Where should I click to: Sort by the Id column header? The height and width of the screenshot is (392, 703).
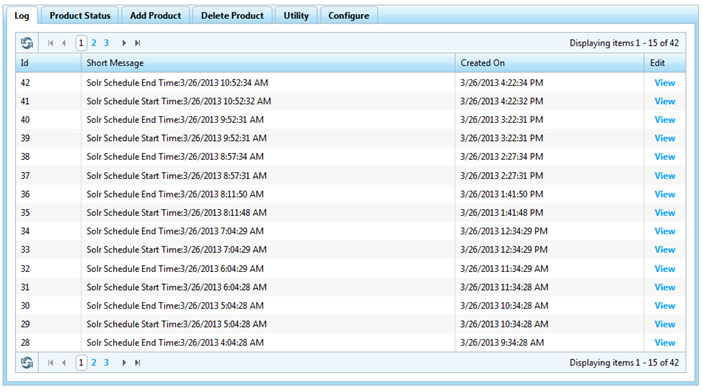click(48, 63)
